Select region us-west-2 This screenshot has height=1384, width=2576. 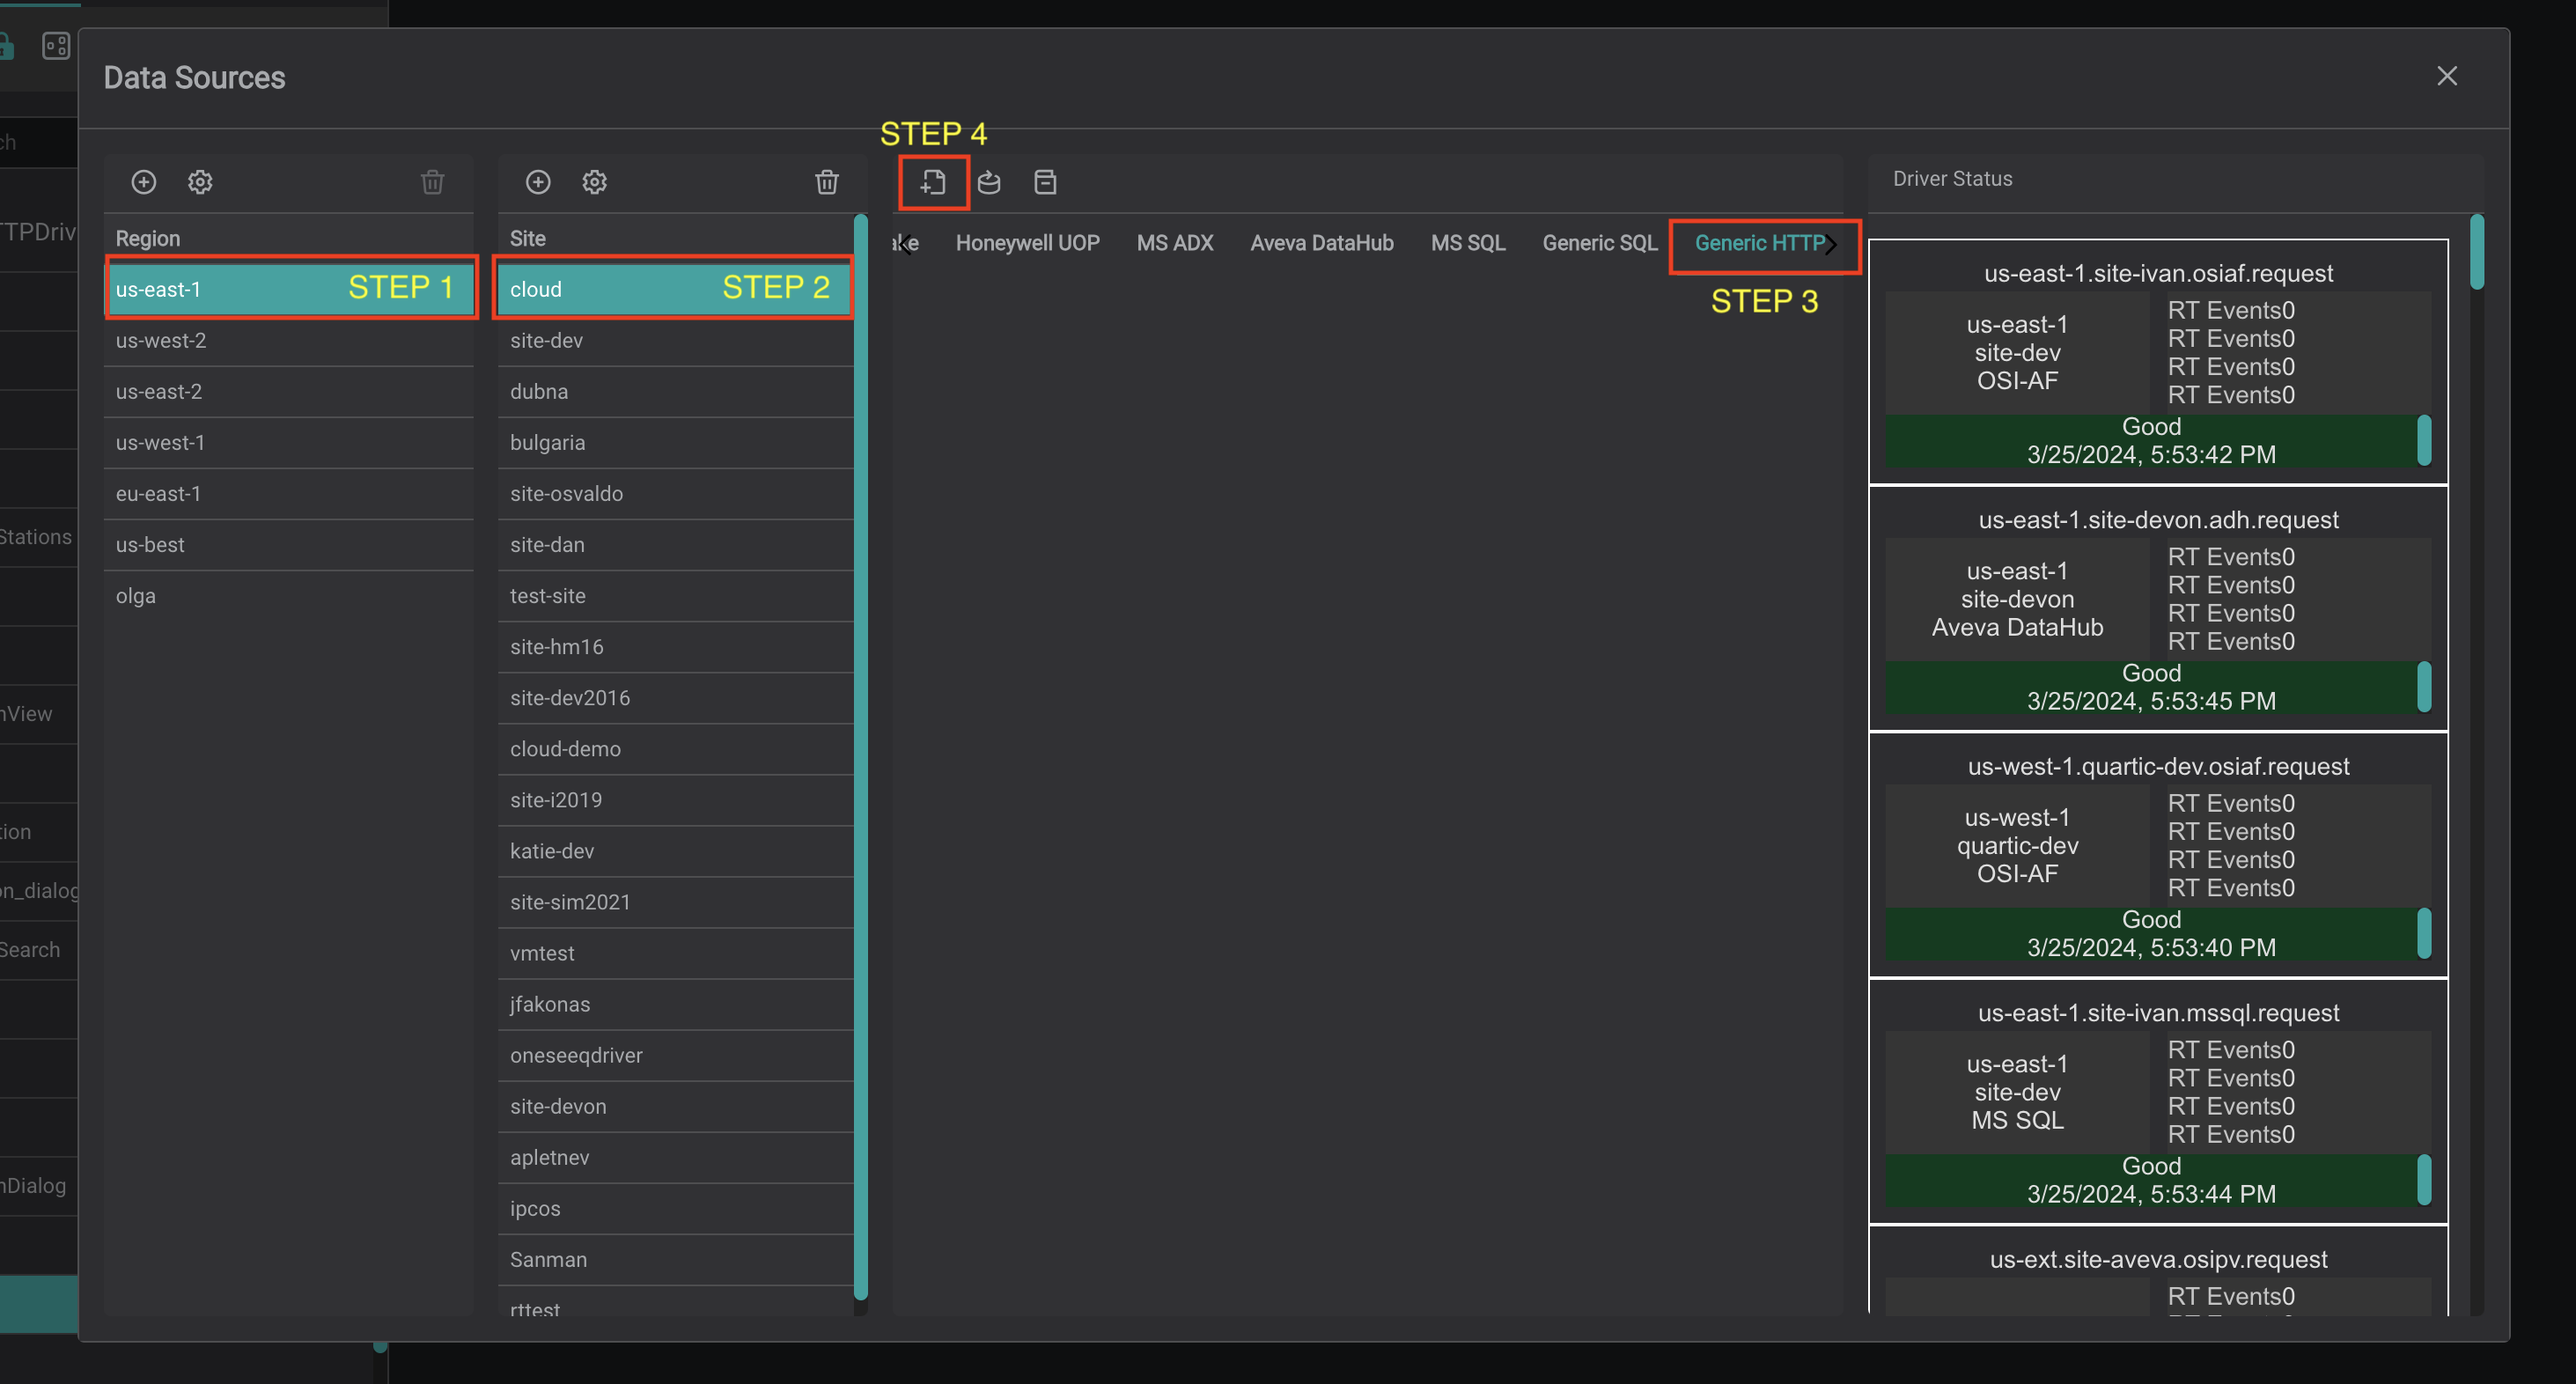pyautogui.click(x=289, y=340)
